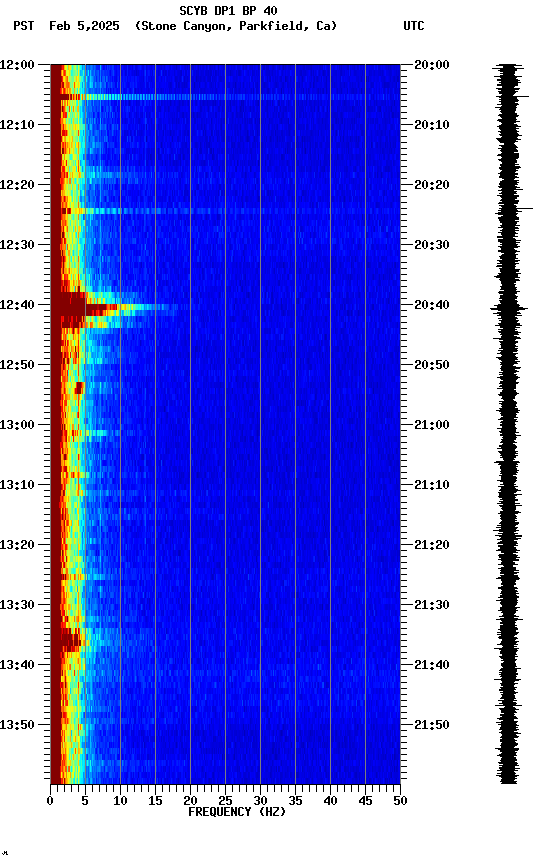
Task: Click the title text "SCYB DP1 BP 40"
Action: (x=228, y=11)
